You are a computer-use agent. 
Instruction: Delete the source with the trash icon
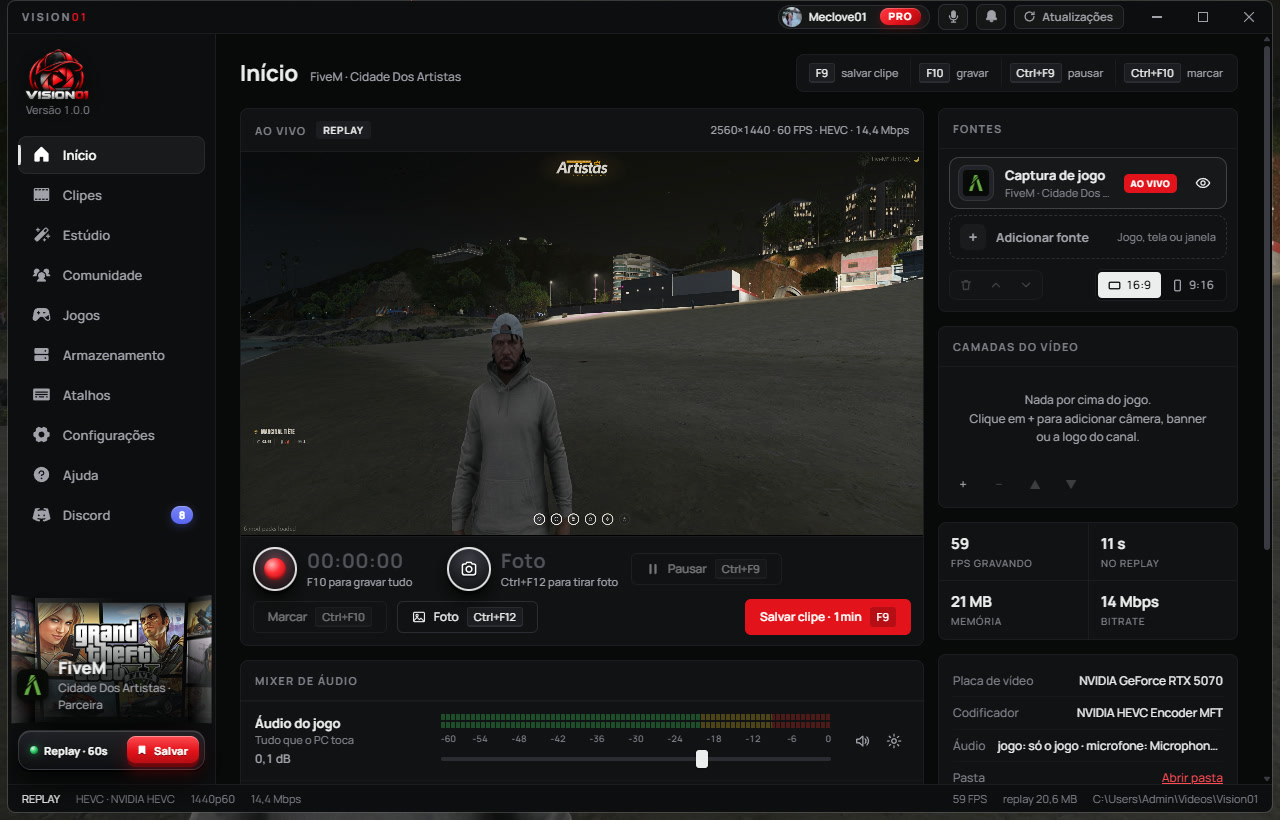click(x=966, y=285)
